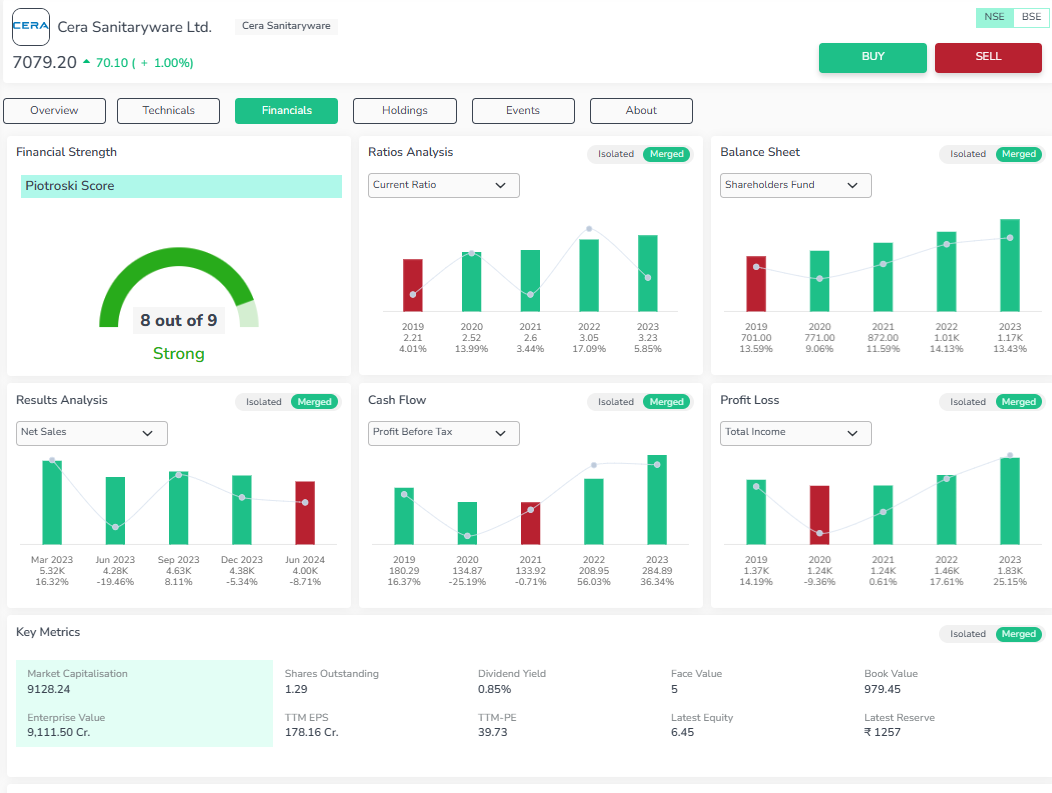Click the red Jun 2024 Net Sales bar

coord(305,513)
